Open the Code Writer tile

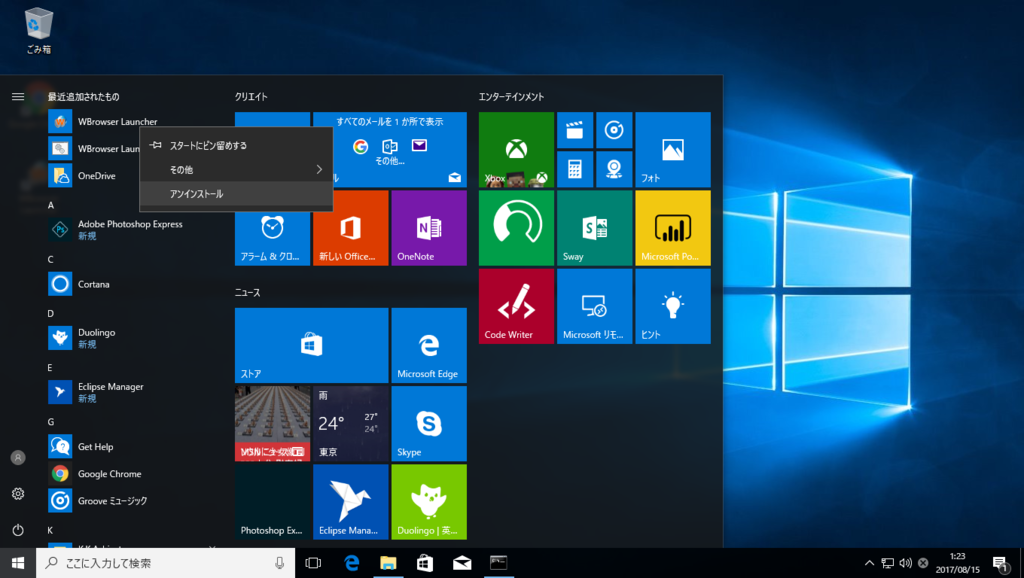coord(516,306)
